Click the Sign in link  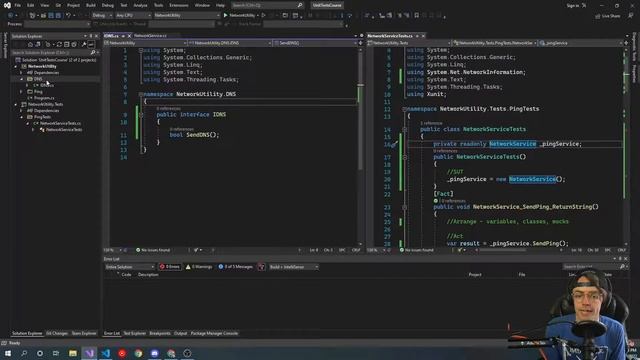pos(573,6)
